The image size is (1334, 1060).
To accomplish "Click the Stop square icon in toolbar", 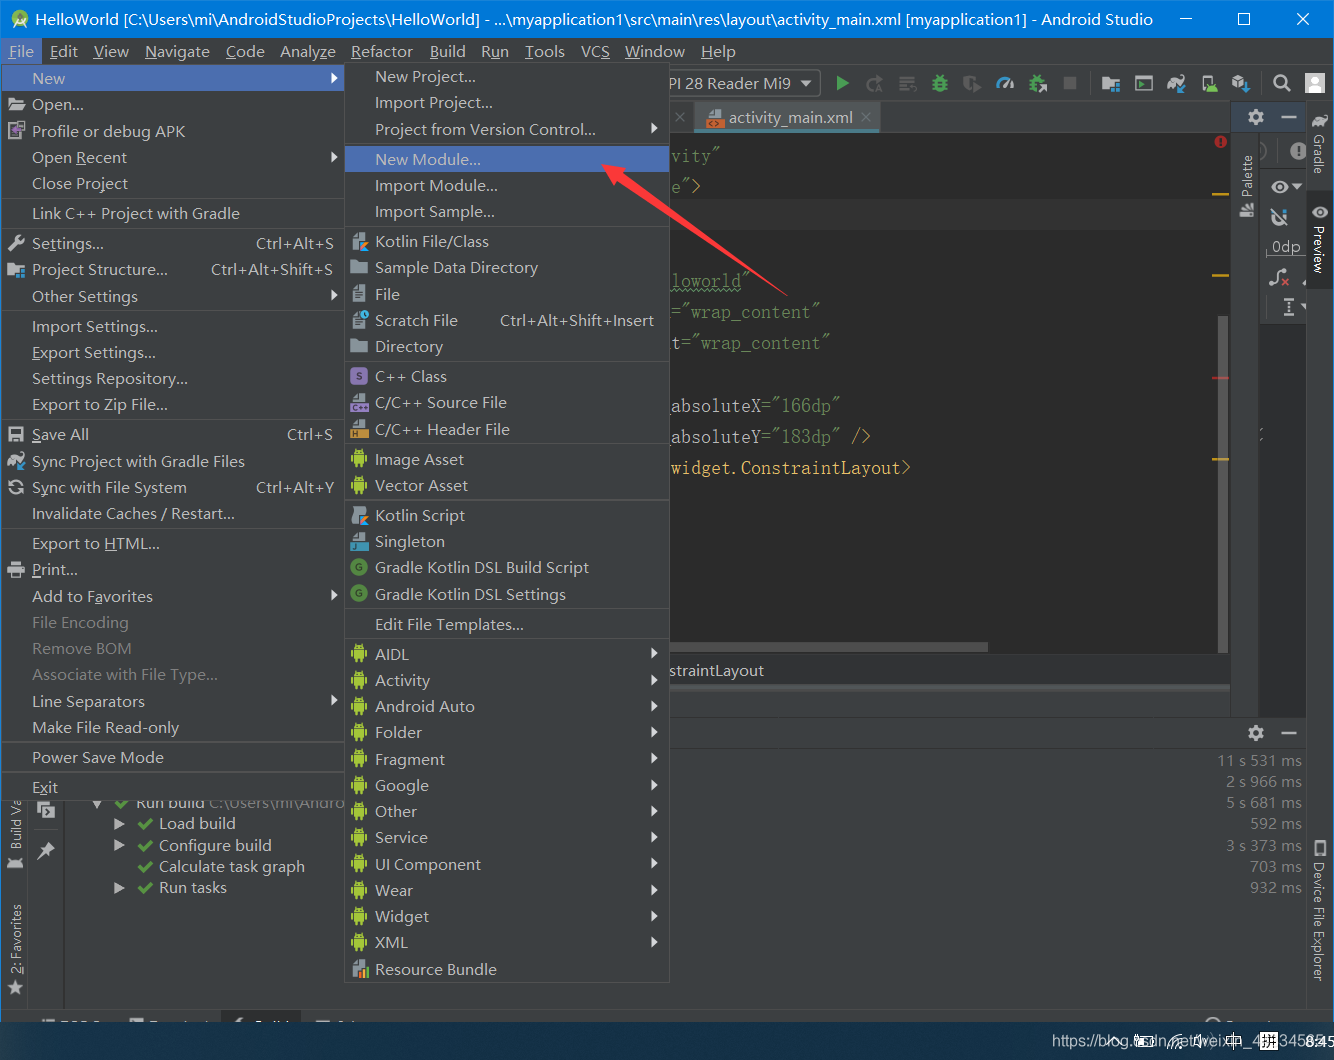I will click(1070, 83).
